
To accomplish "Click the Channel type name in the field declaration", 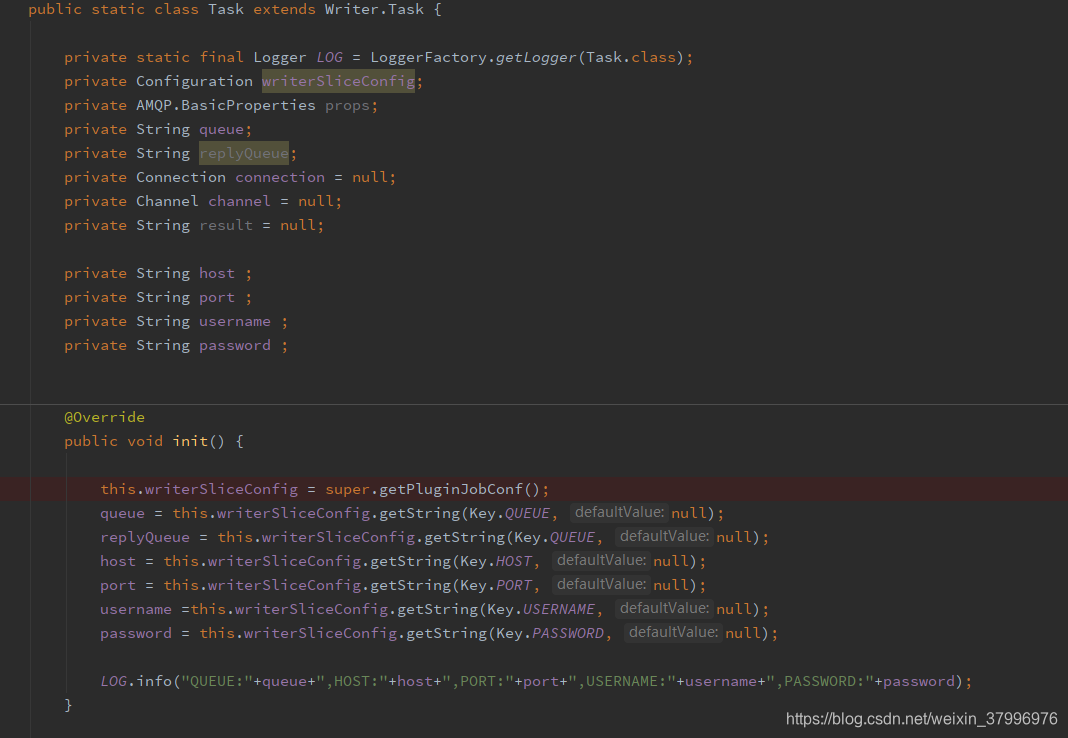I will (x=167, y=201).
